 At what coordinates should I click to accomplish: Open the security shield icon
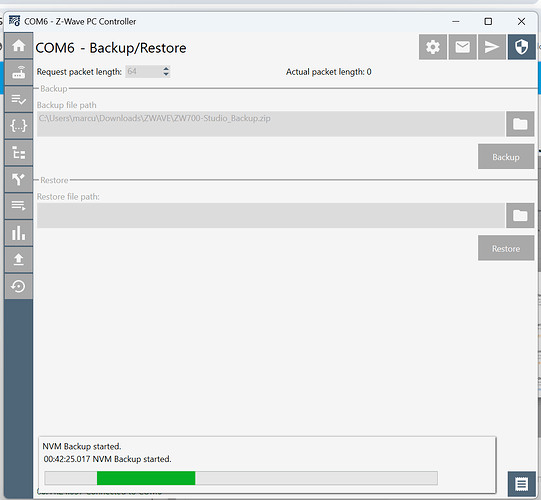pyautogui.click(x=521, y=47)
